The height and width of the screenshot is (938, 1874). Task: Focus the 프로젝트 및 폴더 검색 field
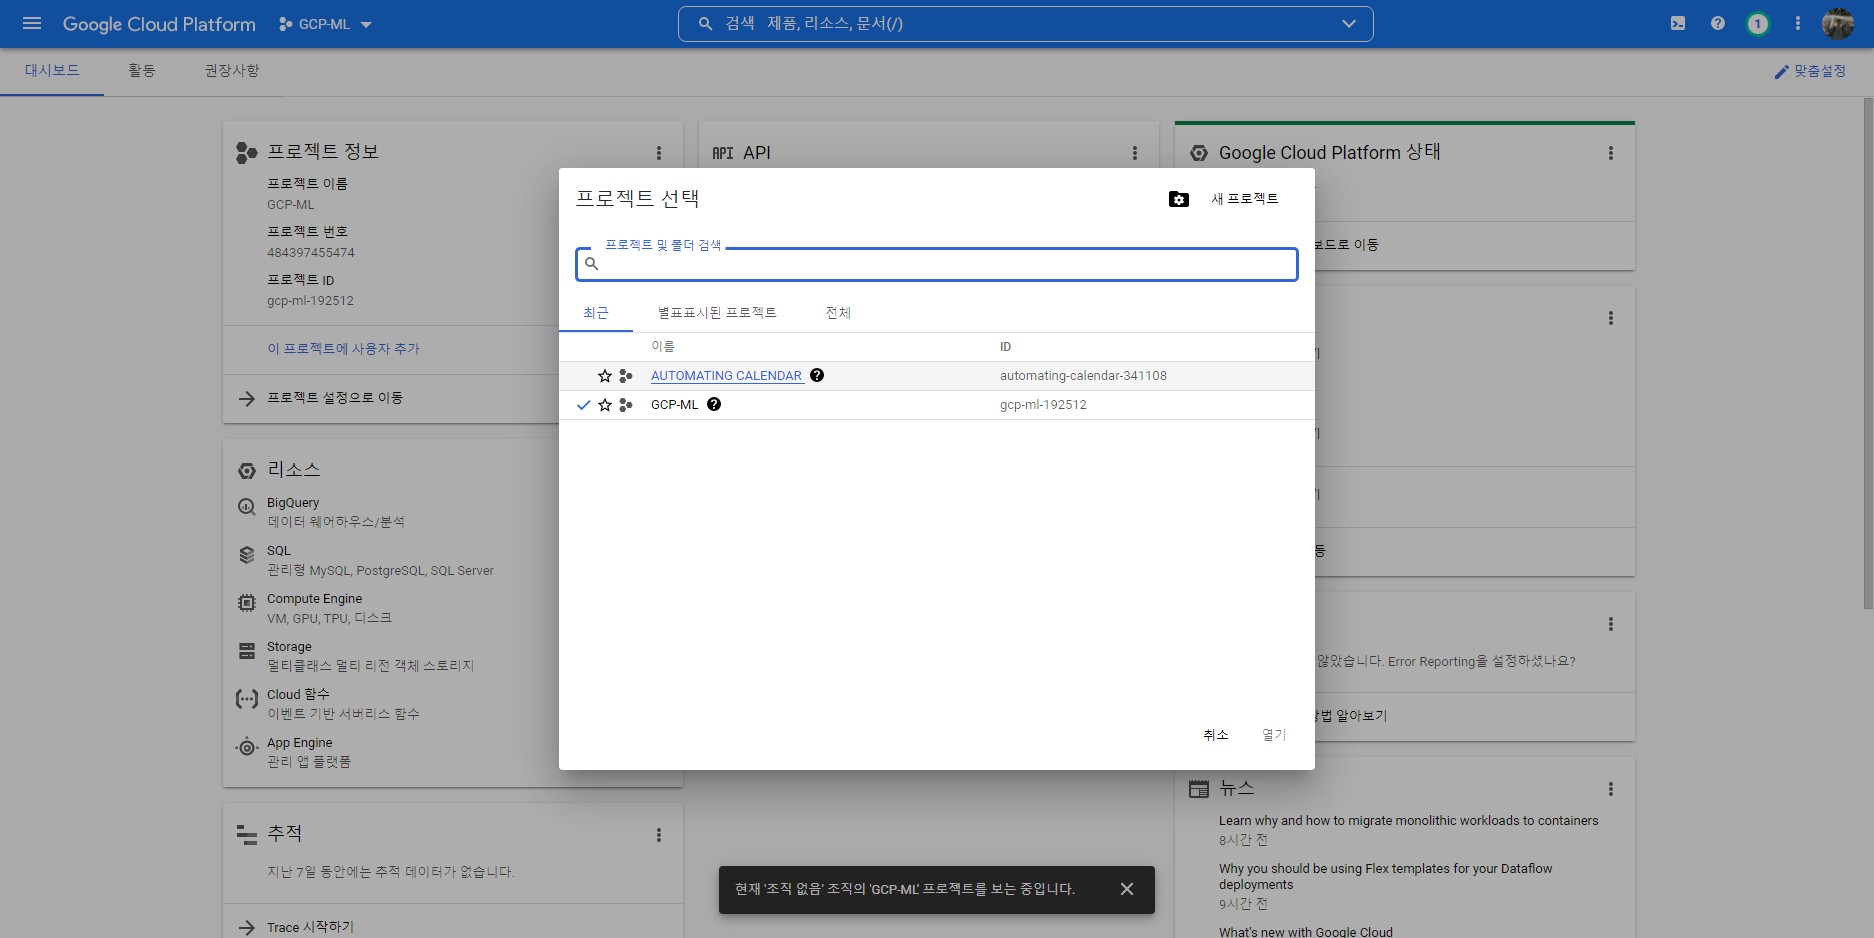(x=937, y=264)
